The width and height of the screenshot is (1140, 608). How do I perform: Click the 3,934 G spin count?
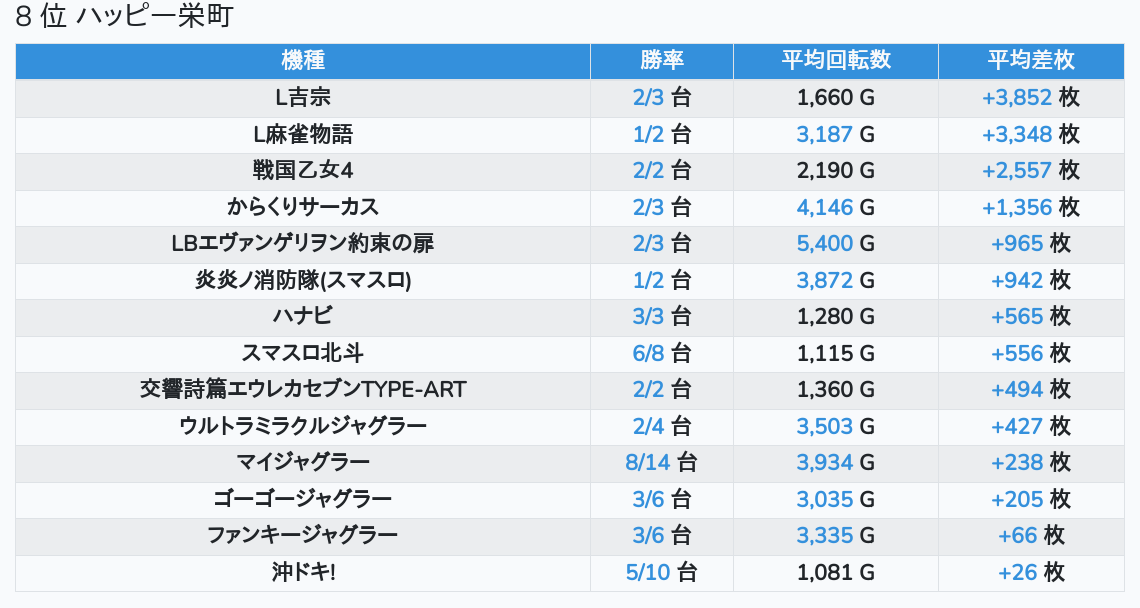(x=836, y=462)
